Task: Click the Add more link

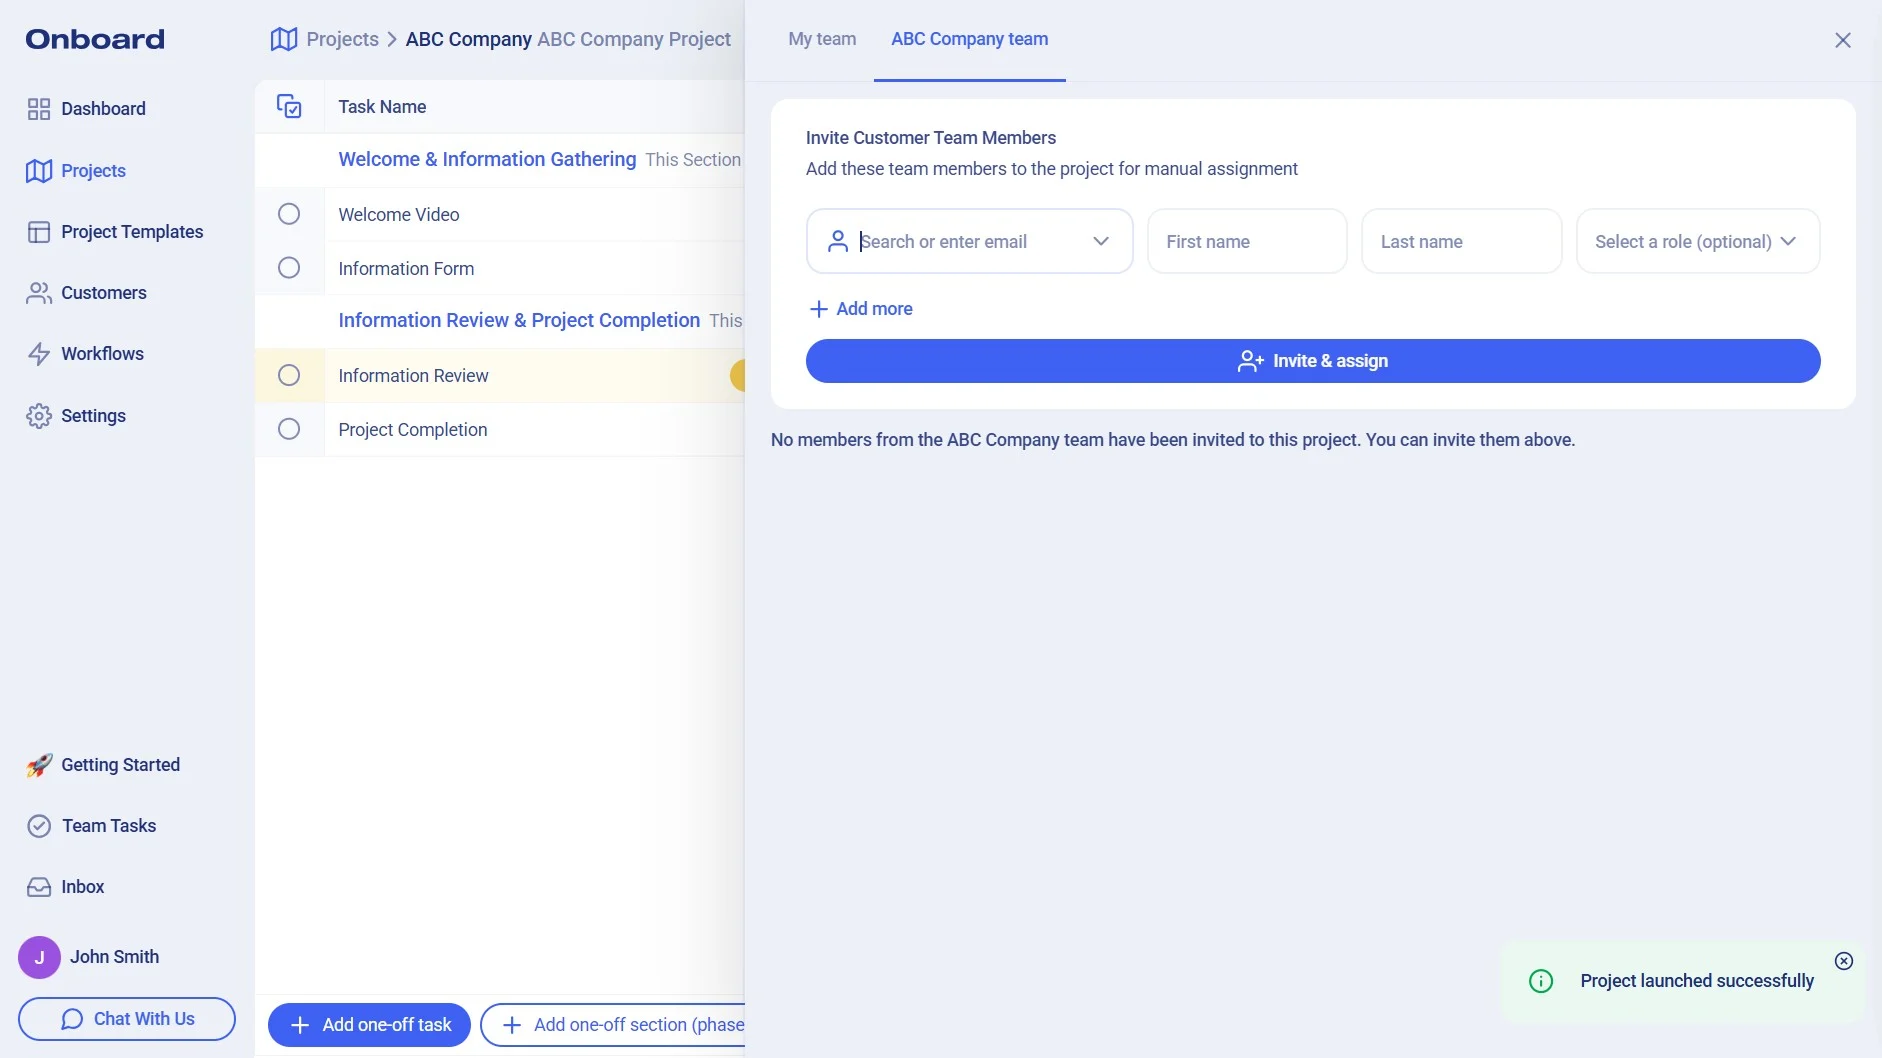Action: point(861,309)
